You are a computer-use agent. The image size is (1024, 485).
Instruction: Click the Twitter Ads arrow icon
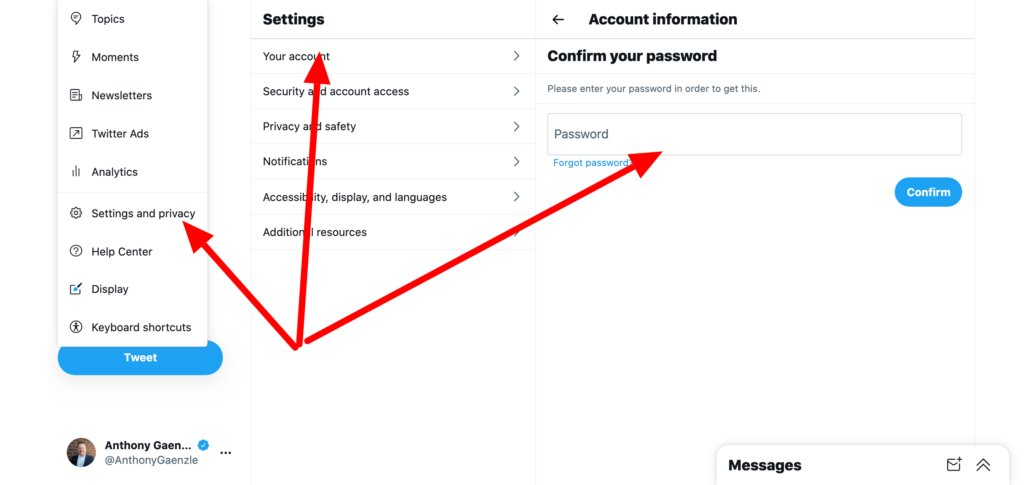coord(76,133)
